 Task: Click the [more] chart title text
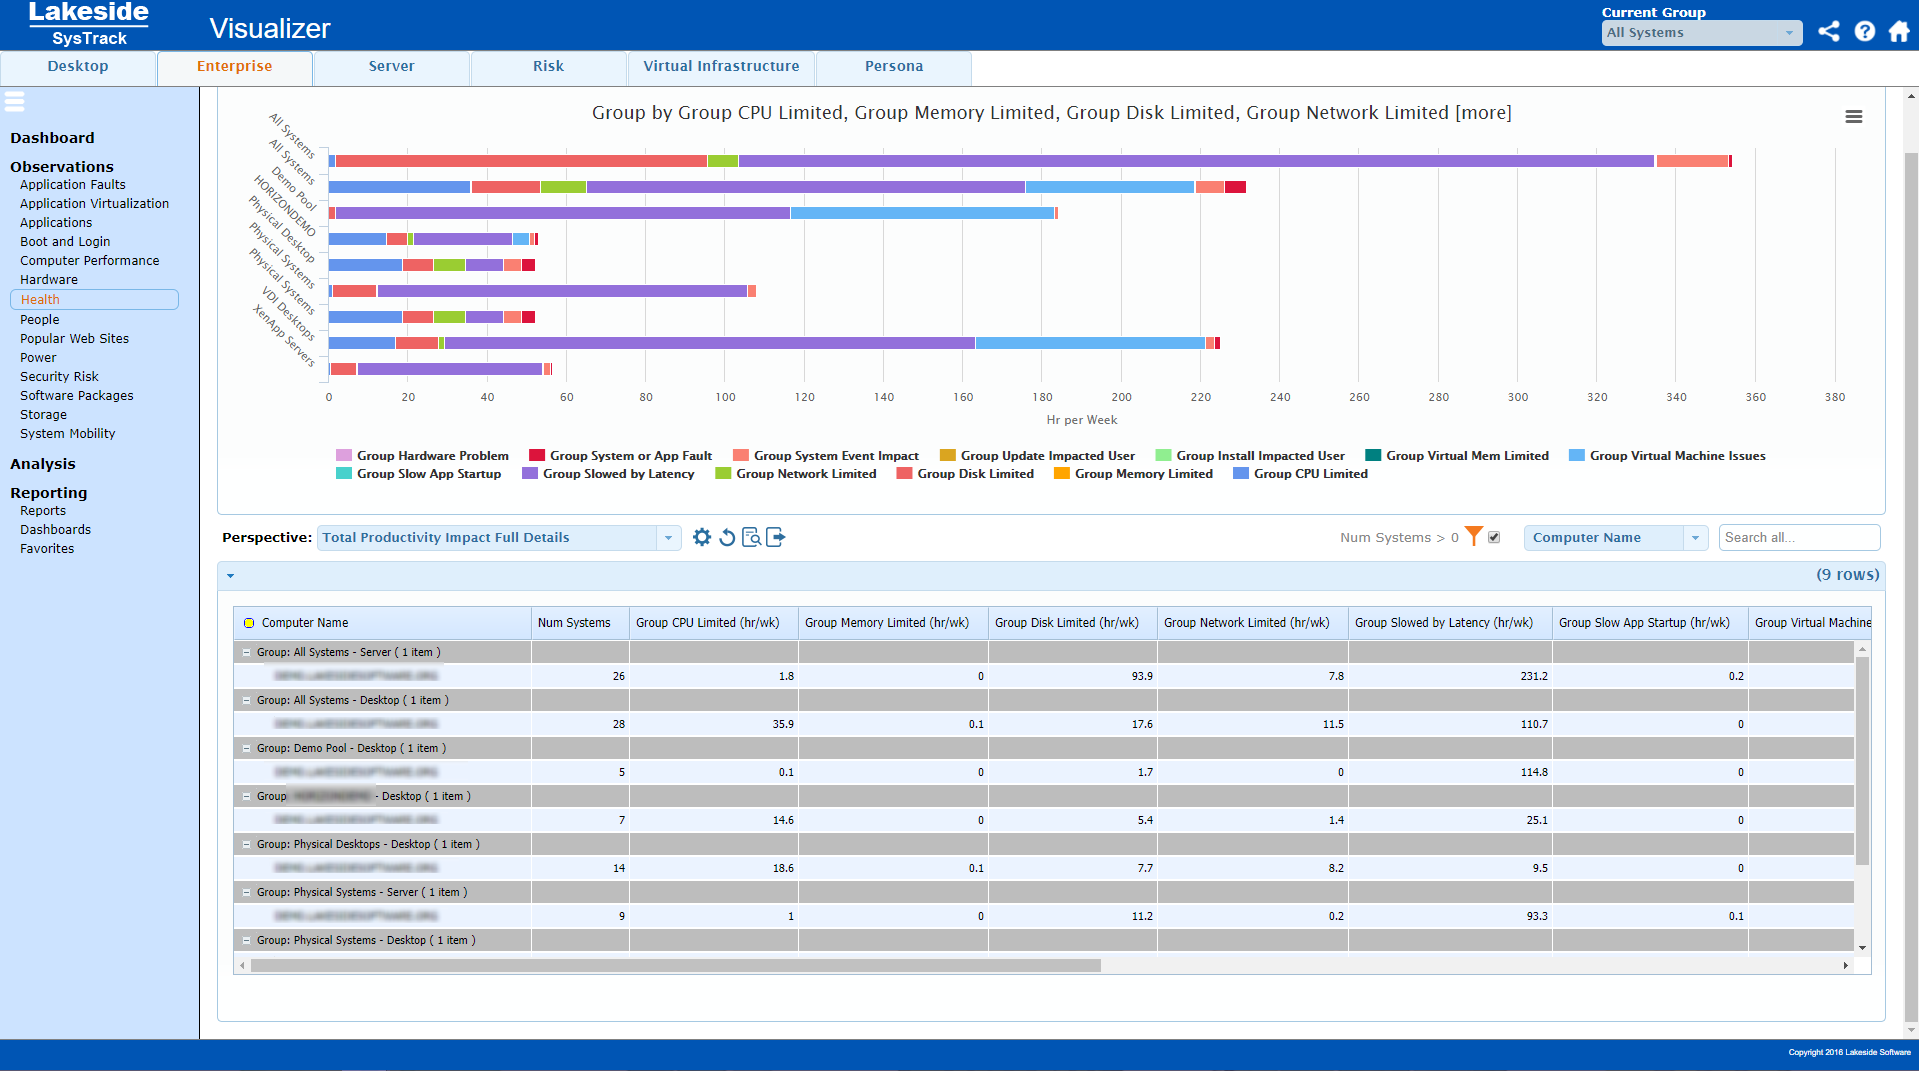click(x=1483, y=113)
